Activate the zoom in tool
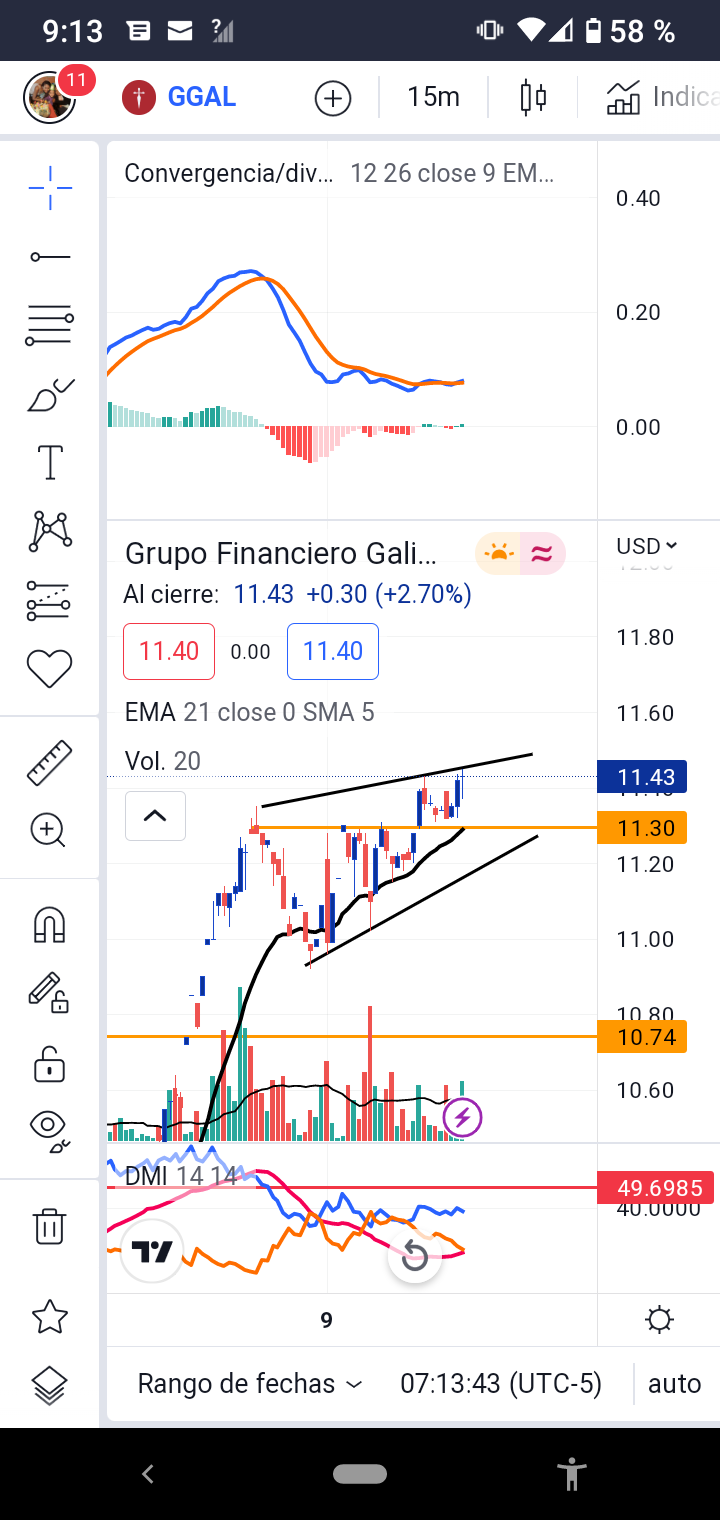 click(48, 830)
